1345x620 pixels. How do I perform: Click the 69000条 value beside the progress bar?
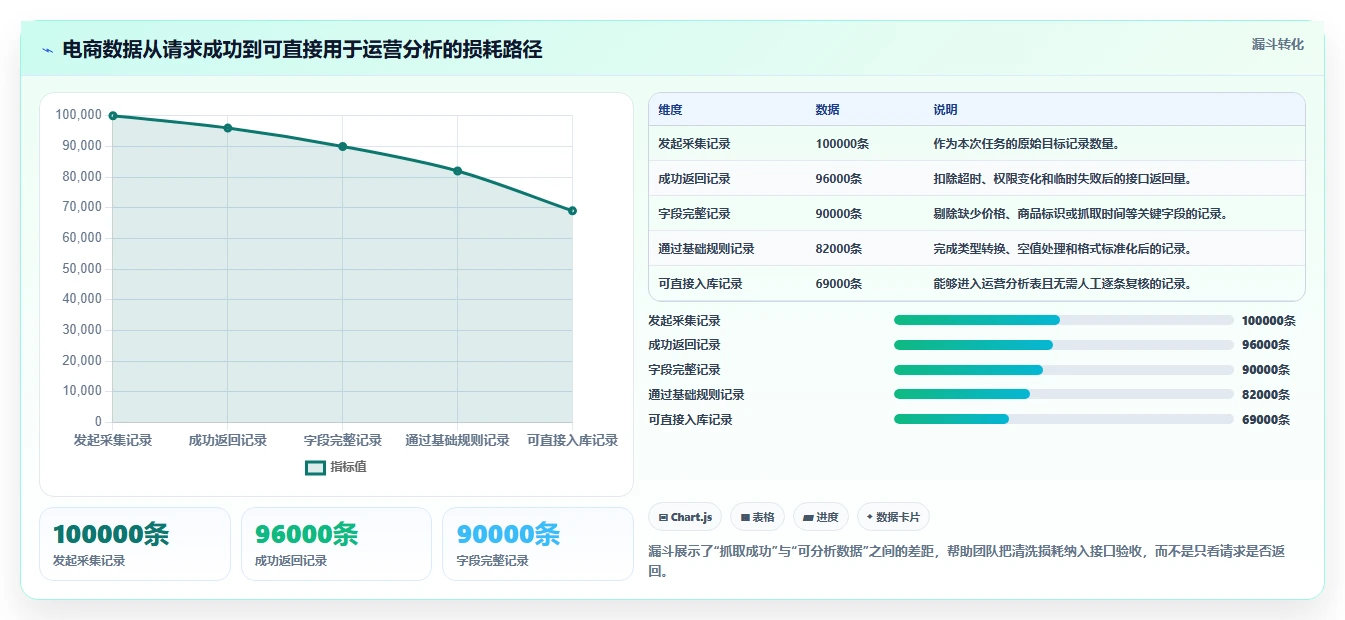tap(1266, 420)
